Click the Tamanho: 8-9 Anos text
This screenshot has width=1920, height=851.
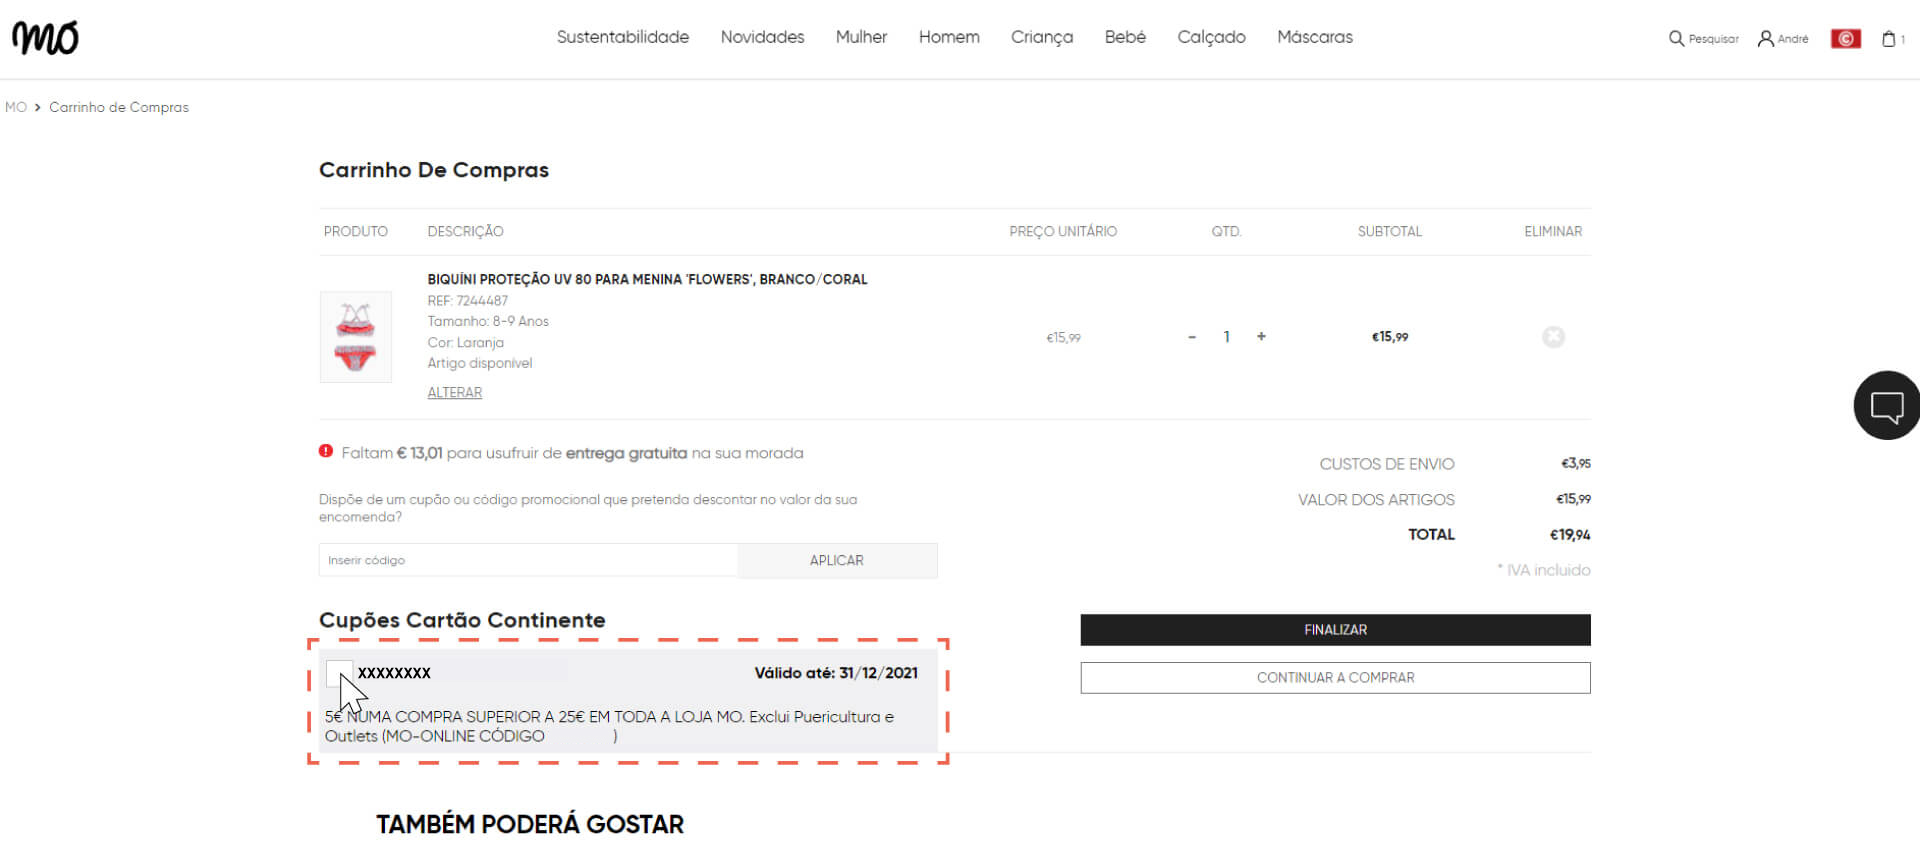click(488, 321)
